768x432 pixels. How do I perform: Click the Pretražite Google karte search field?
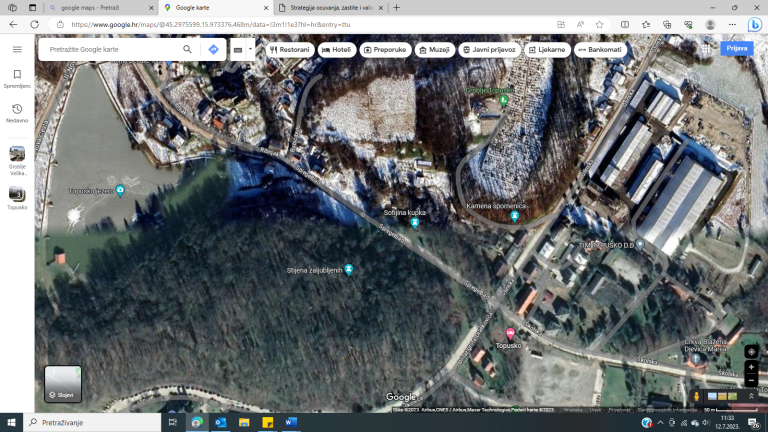point(110,49)
